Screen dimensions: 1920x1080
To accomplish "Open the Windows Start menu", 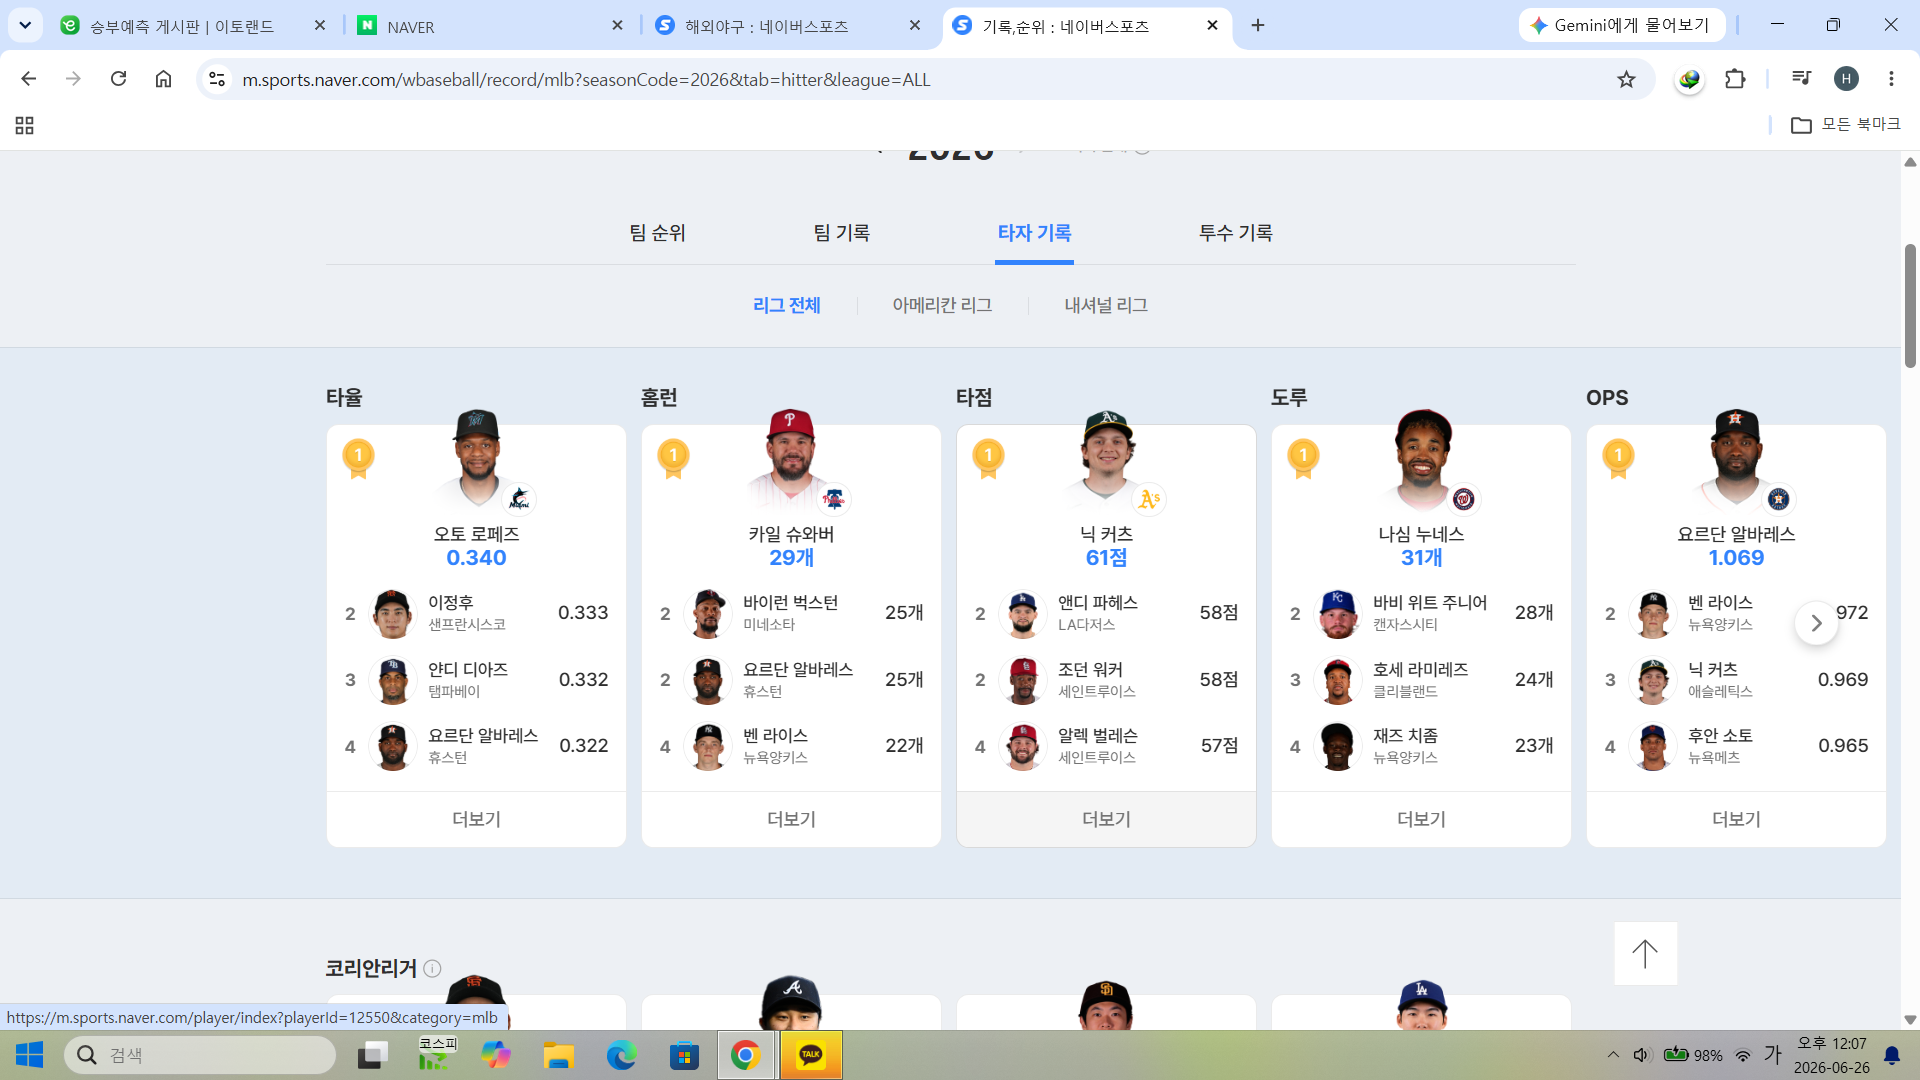I will (x=30, y=1055).
